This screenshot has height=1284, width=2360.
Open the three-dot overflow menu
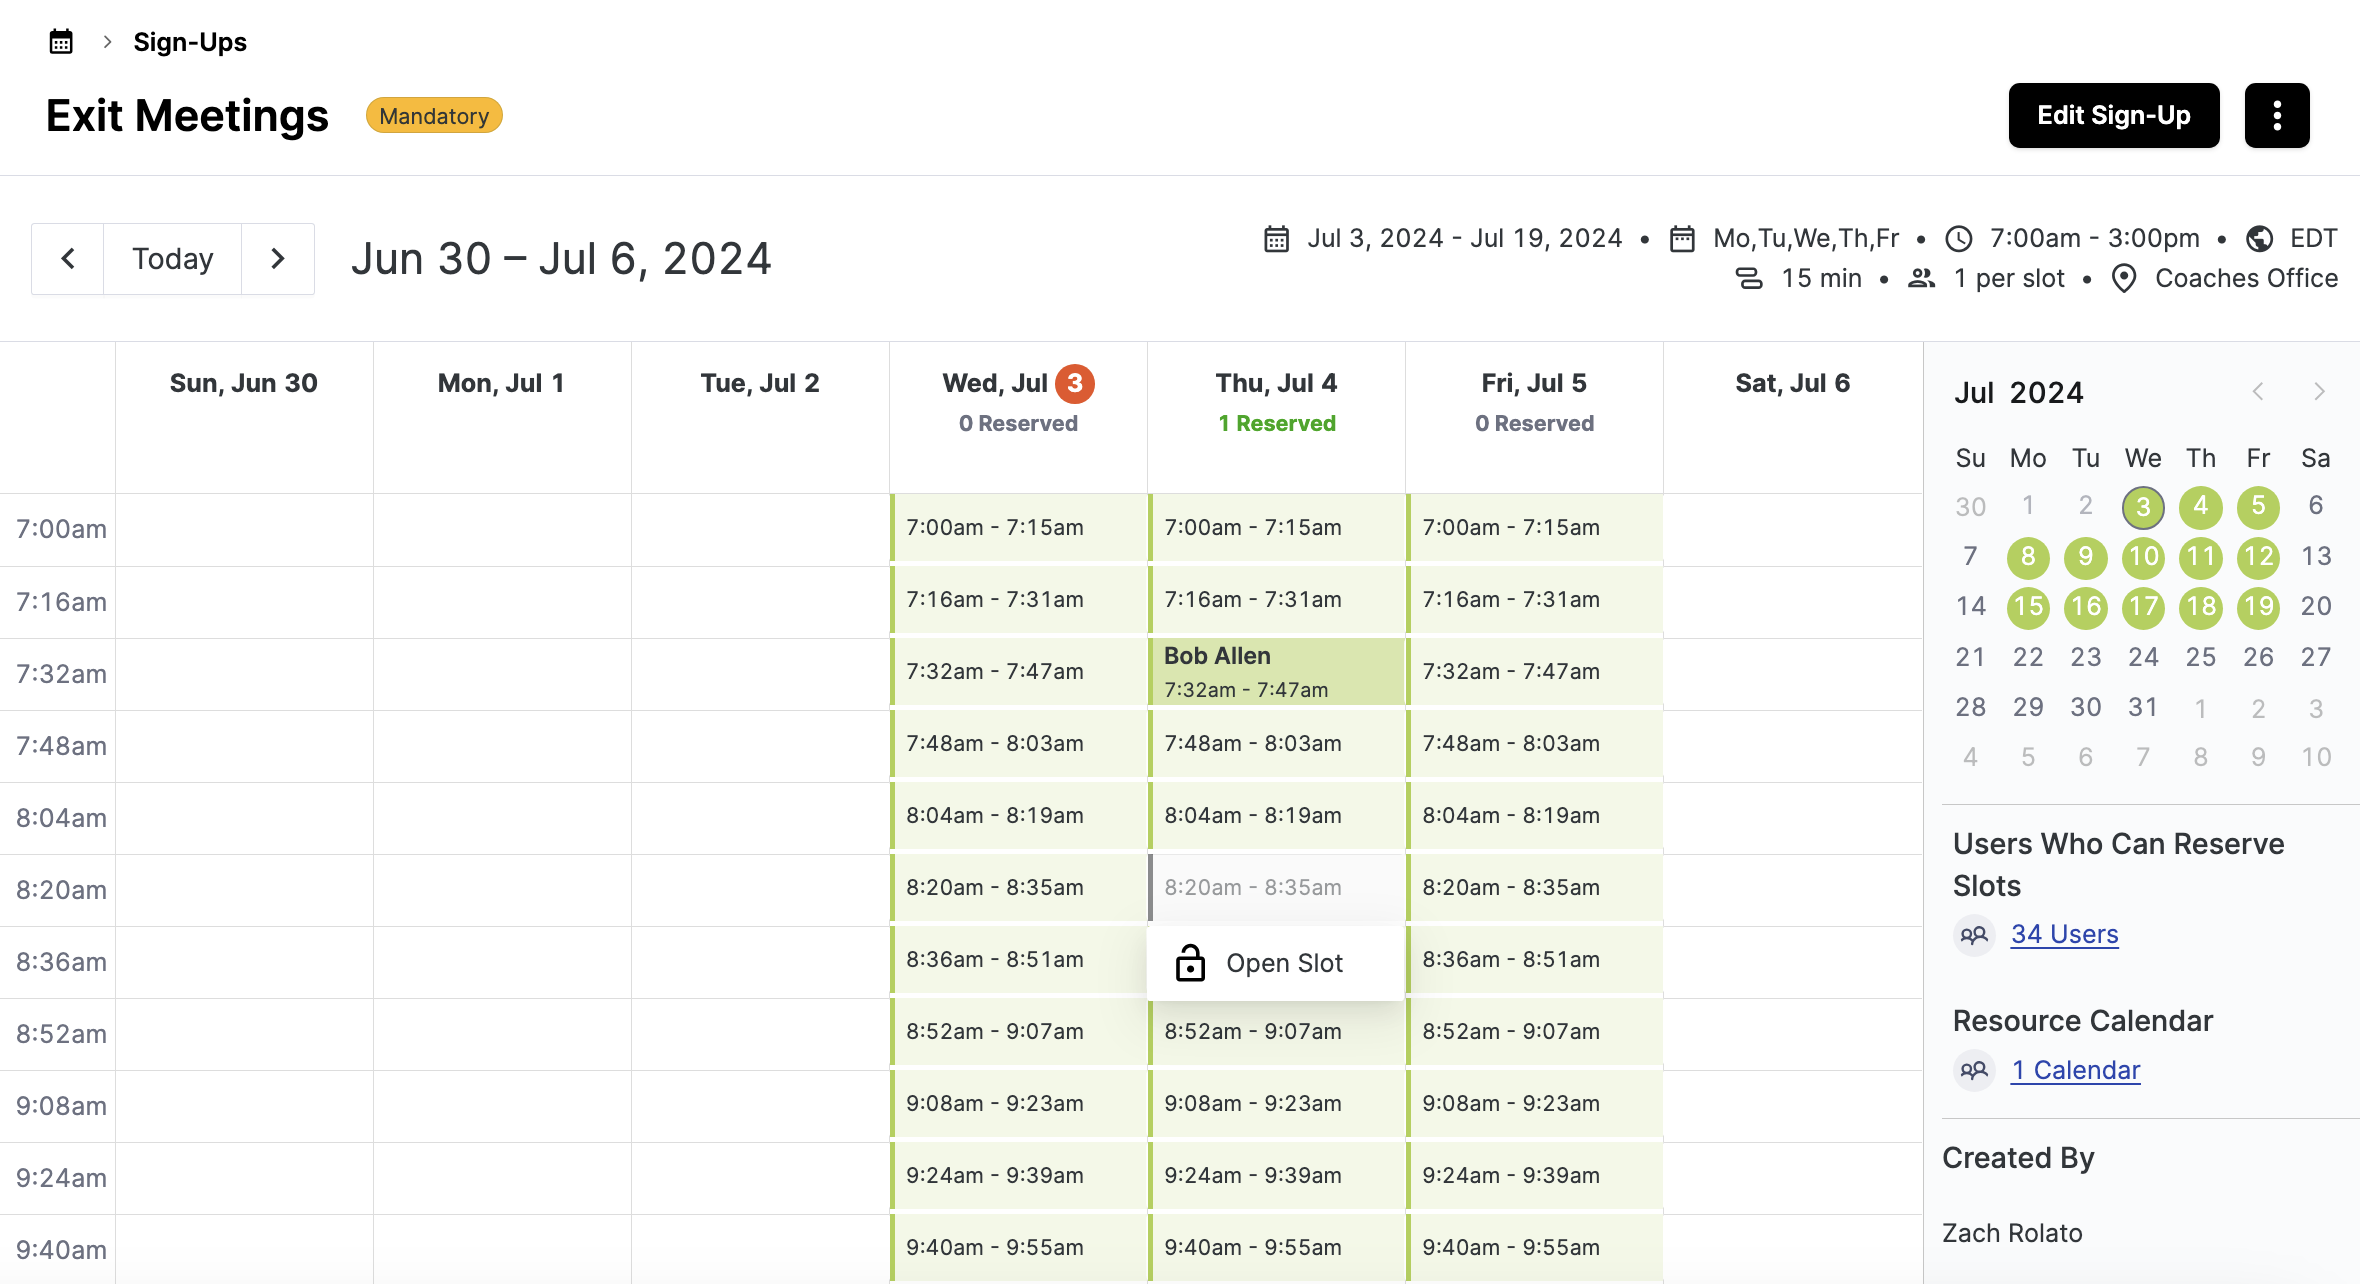click(x=2277, y=115)
